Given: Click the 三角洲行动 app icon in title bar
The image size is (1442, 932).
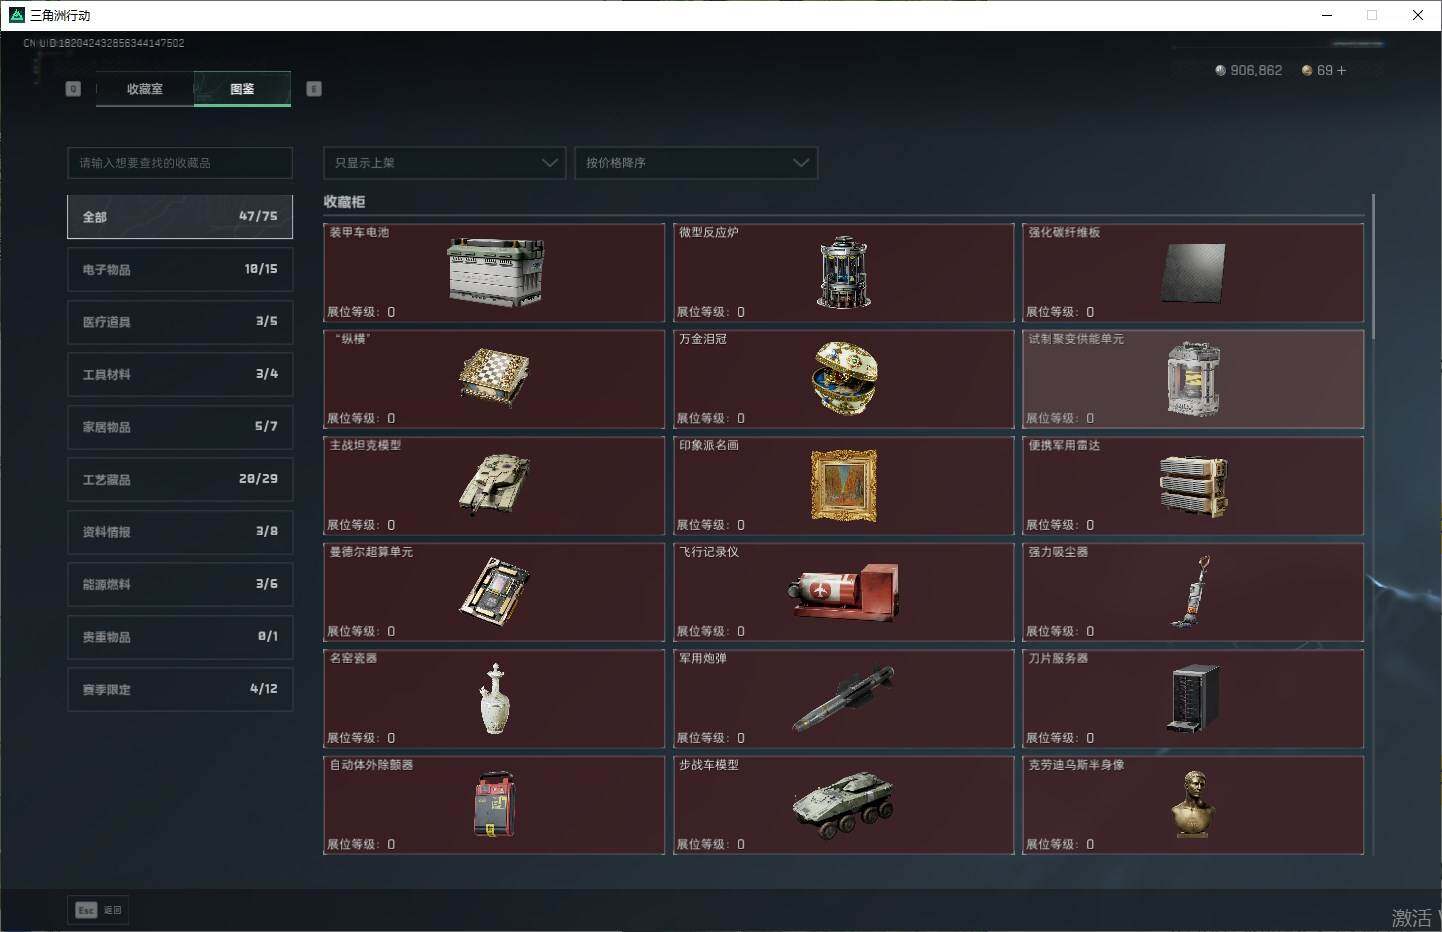Looking at the screenshot, I should [x=16, y=15].
